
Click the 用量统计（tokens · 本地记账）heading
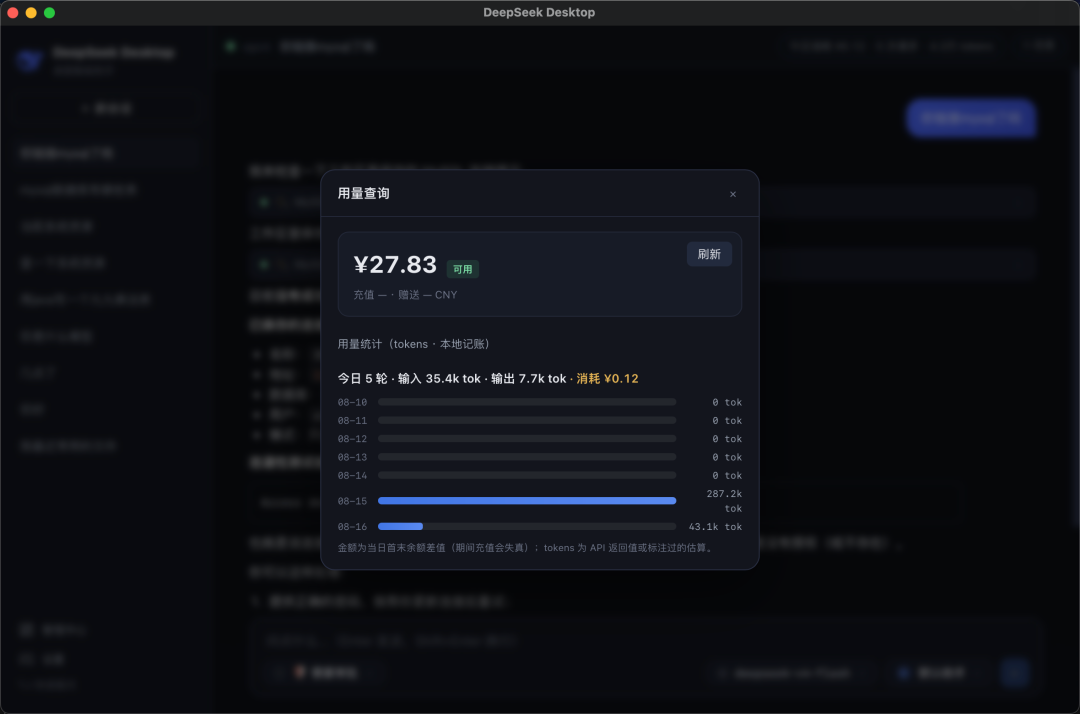(x=413, y=344)
